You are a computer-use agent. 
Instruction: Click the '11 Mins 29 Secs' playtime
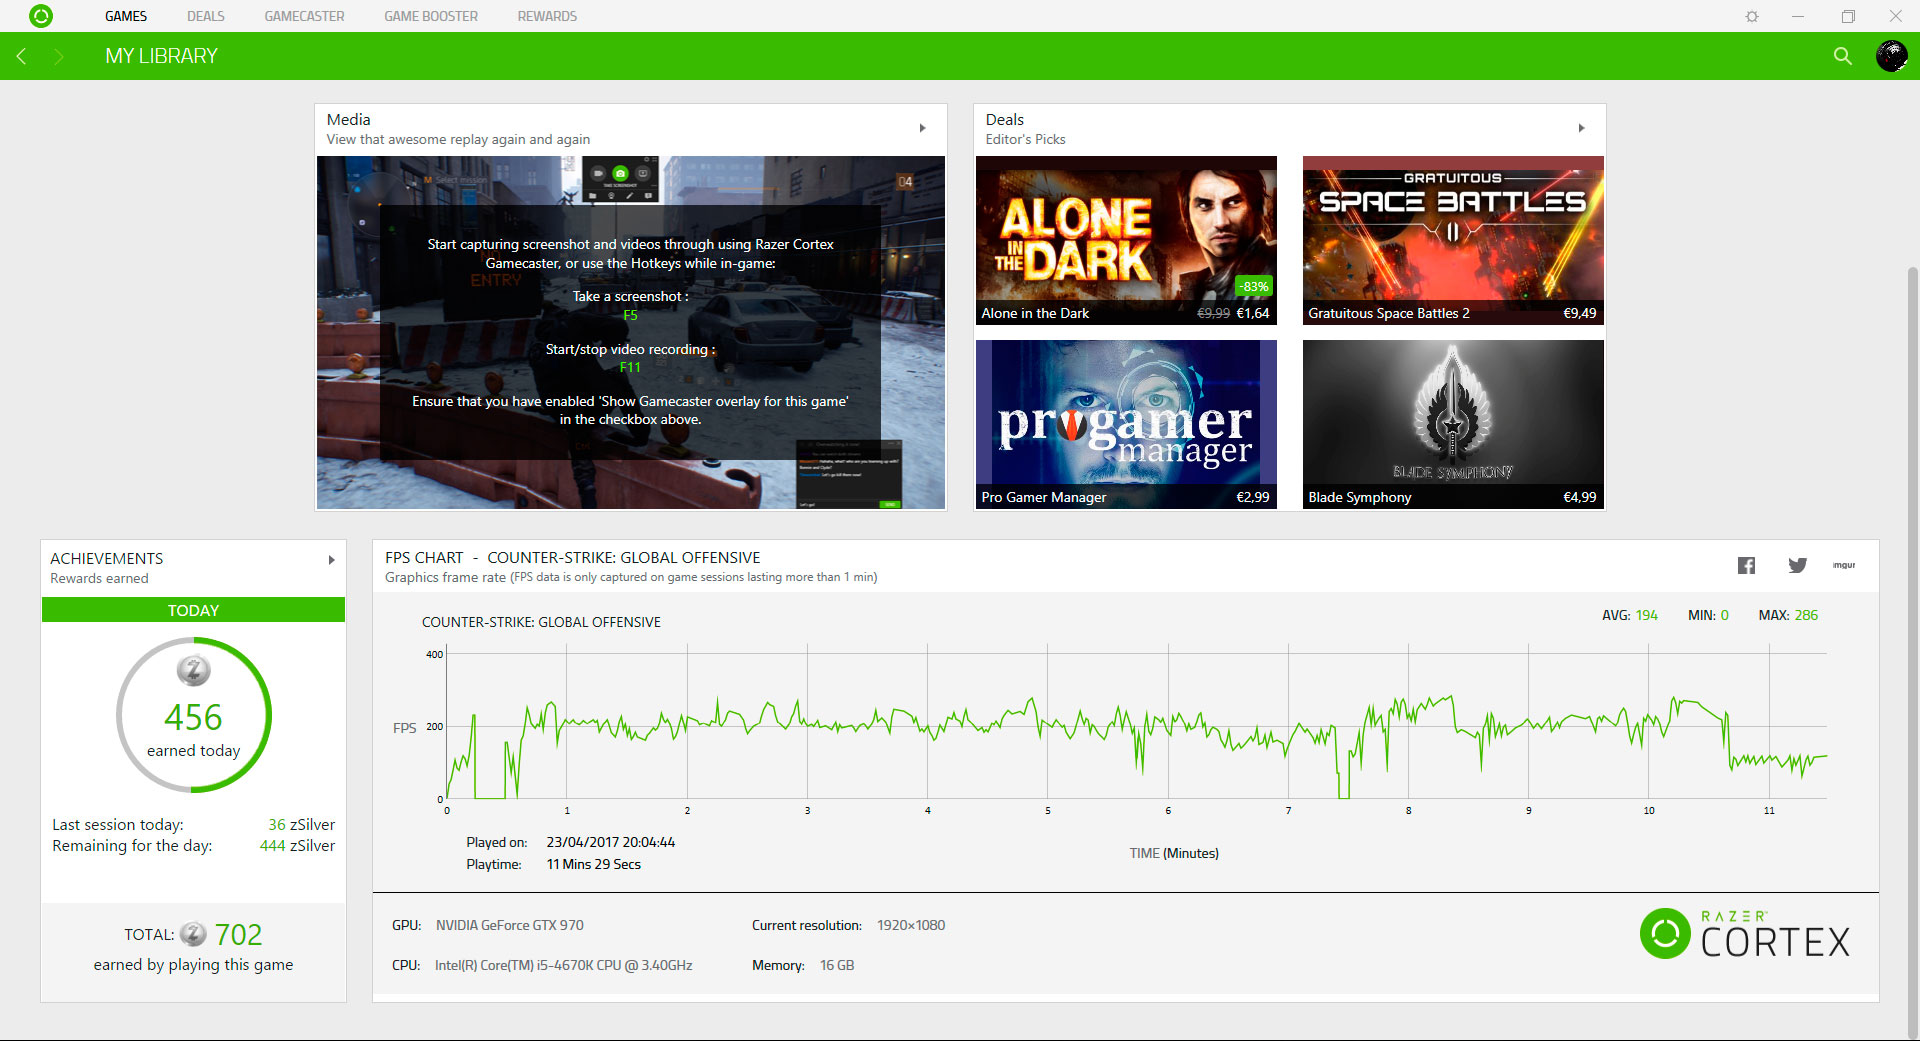[593, 864]
